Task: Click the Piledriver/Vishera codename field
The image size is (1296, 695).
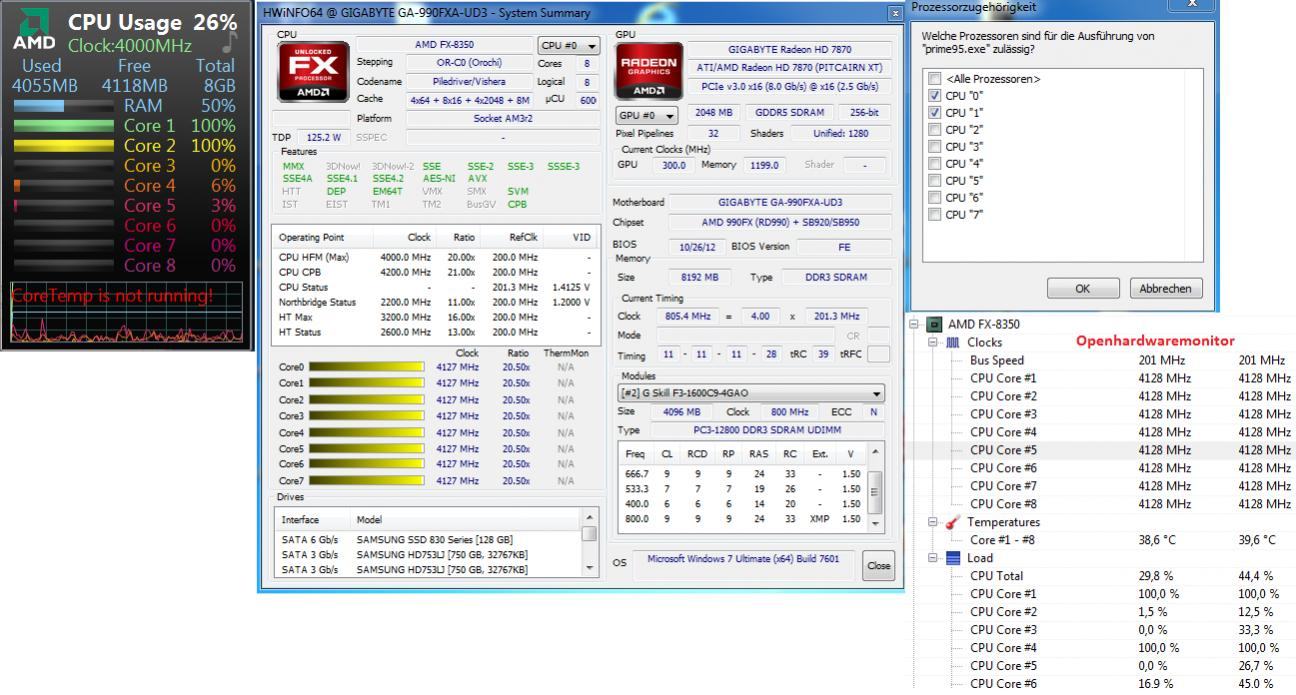Action: [x=468, y=81]
